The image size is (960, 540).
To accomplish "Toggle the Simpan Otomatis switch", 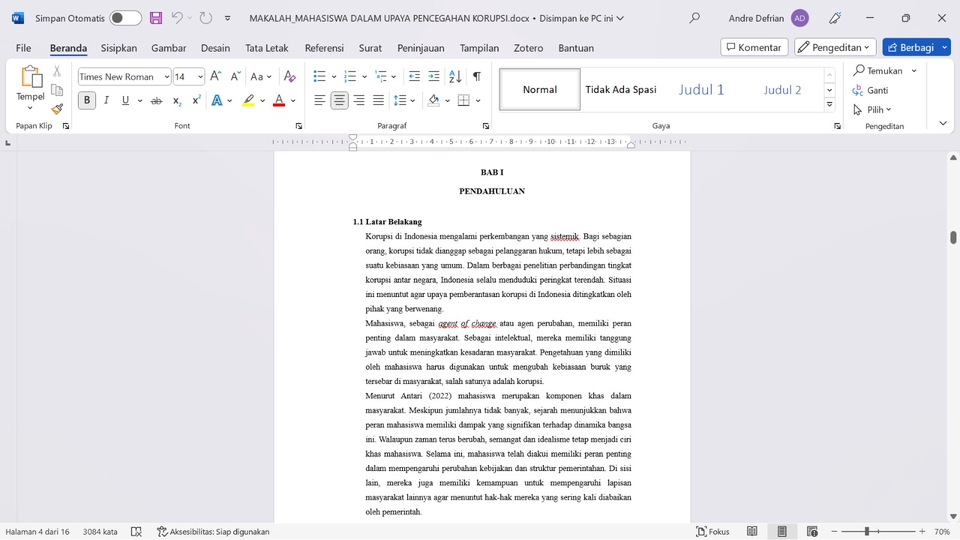I will (x=126, y=18).
